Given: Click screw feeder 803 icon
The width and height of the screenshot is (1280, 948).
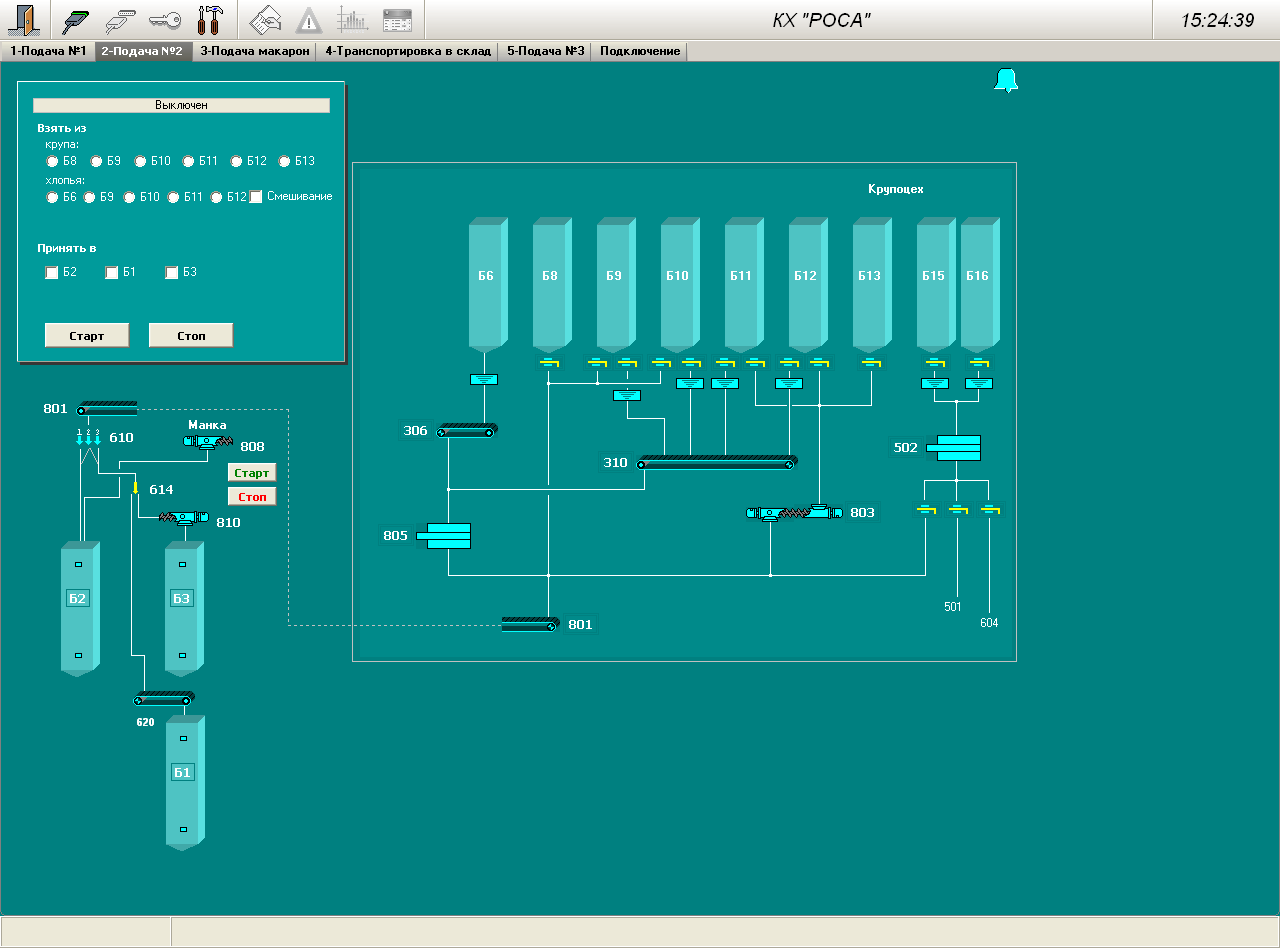Looking at the screenshot, I should [797, 513].
